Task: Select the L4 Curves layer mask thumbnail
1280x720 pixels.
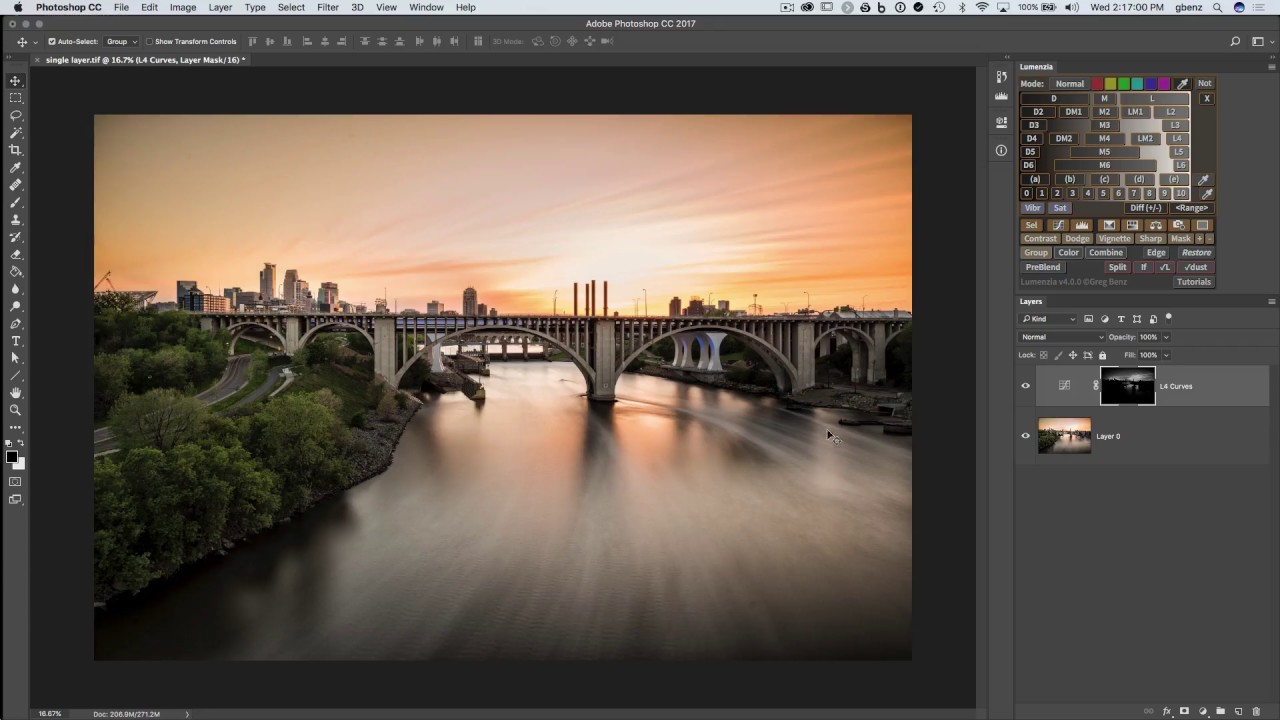Action: coord(1127,386)
